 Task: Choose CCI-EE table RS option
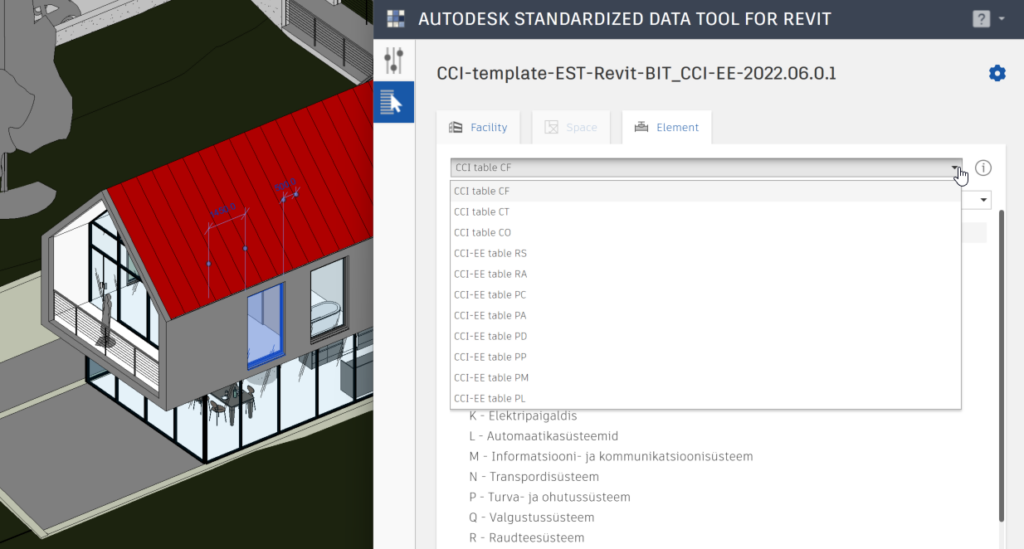[705, 253]
